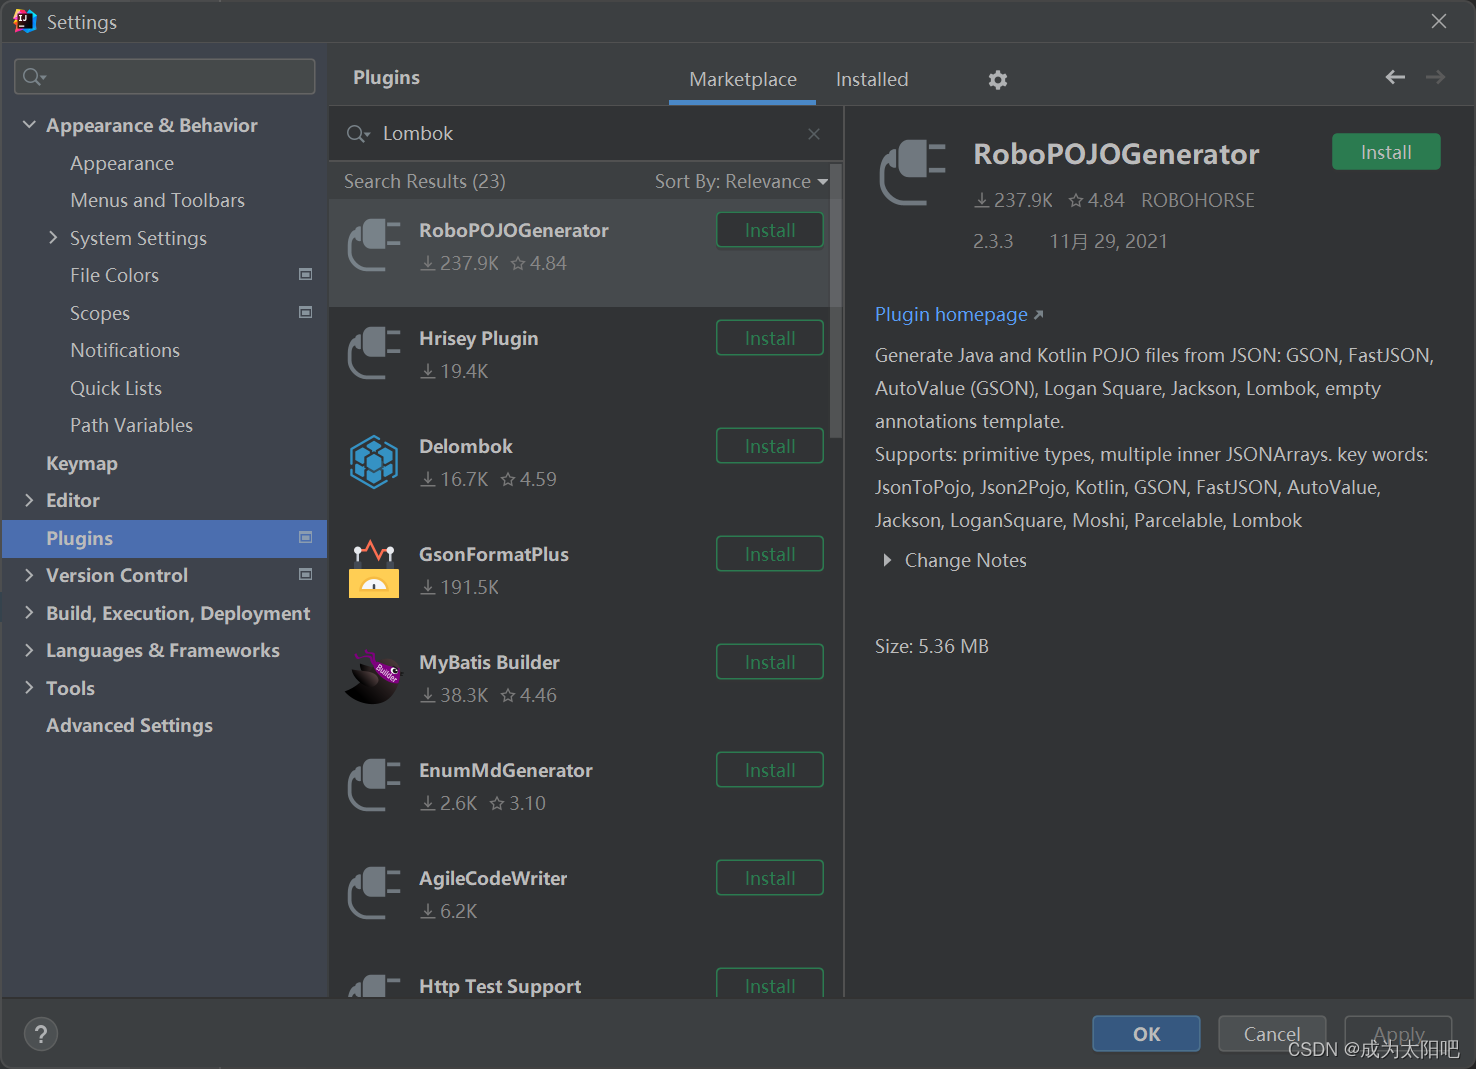The image size is (1476, 1069).
Task: Click the Plugins row settings icon
Action: tap(306, 538)
